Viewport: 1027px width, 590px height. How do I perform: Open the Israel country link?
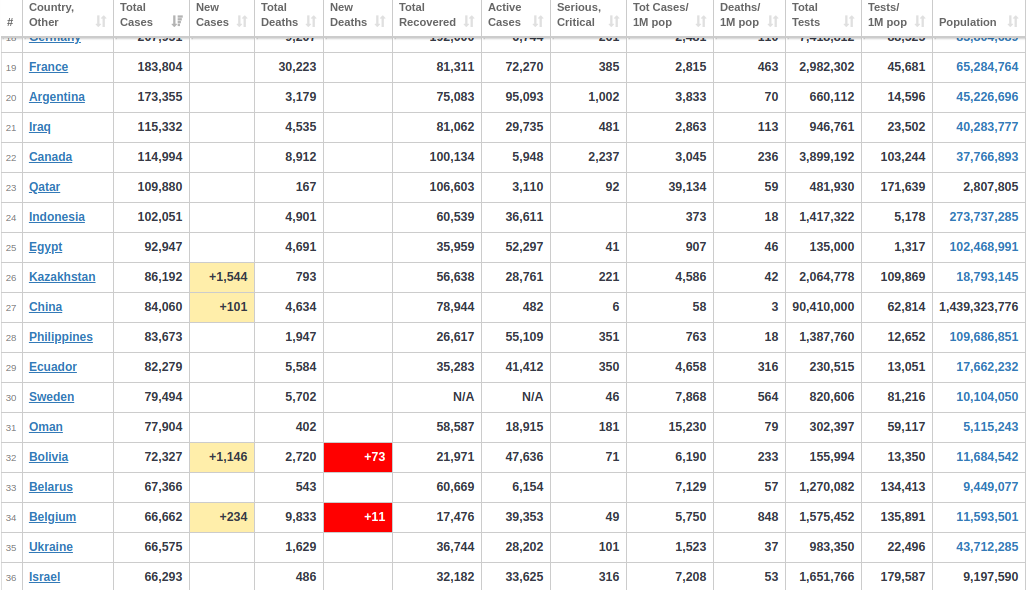click(45, 577)
